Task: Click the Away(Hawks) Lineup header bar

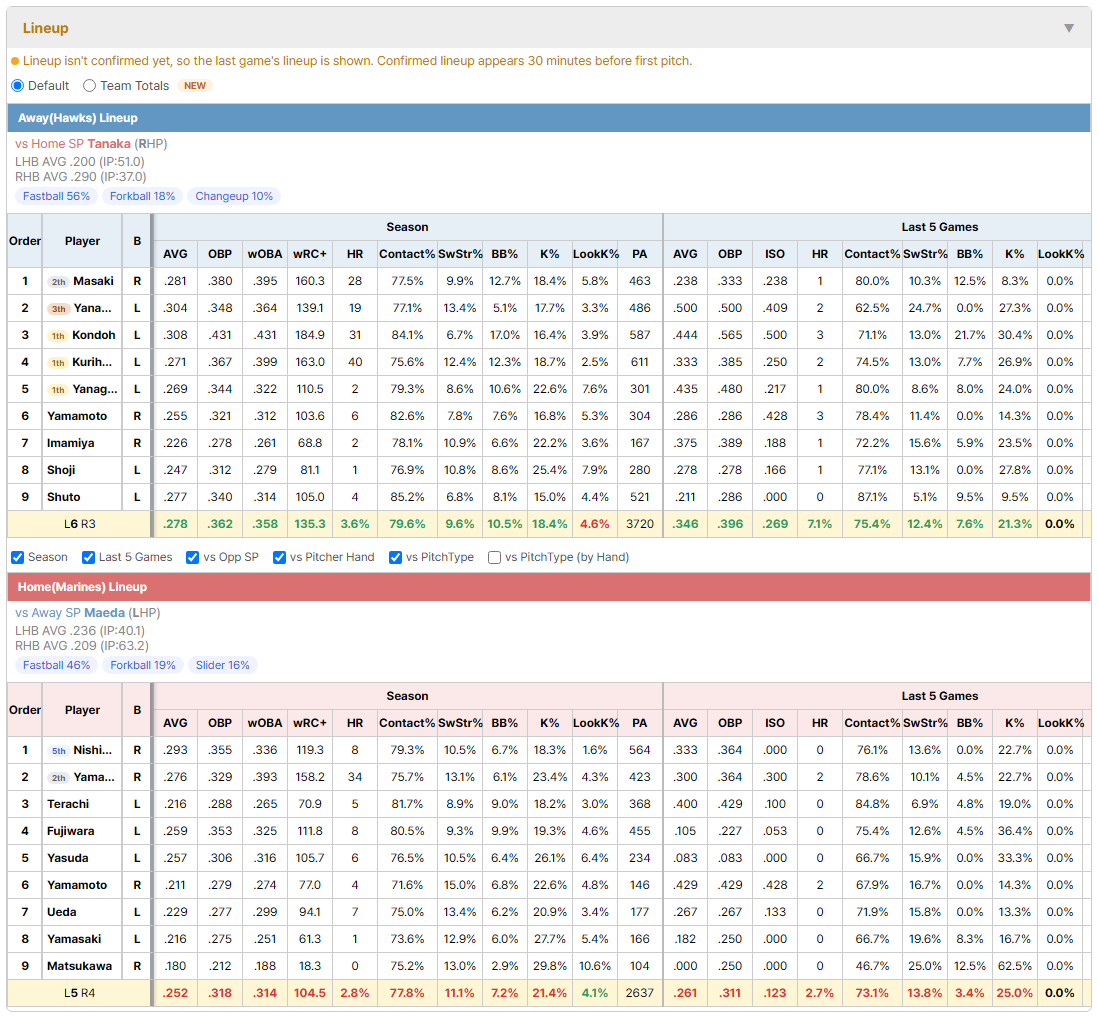Action: pyautogui.click(x=549, y=118)
